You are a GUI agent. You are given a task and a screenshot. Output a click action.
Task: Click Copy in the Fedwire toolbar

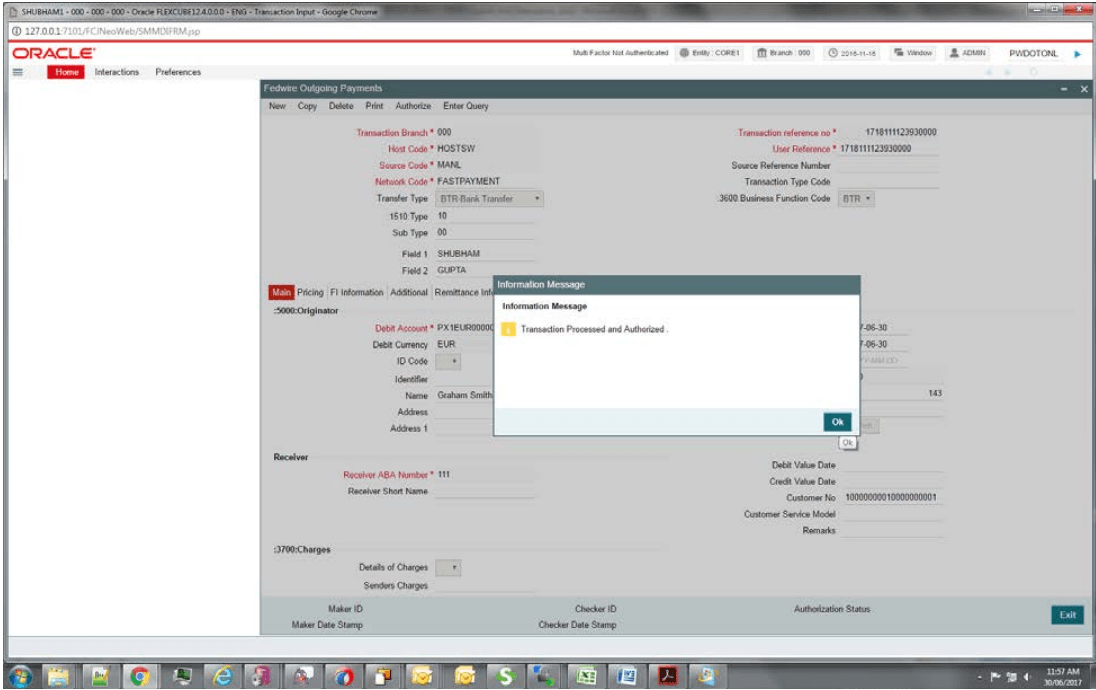click(307, 106)
